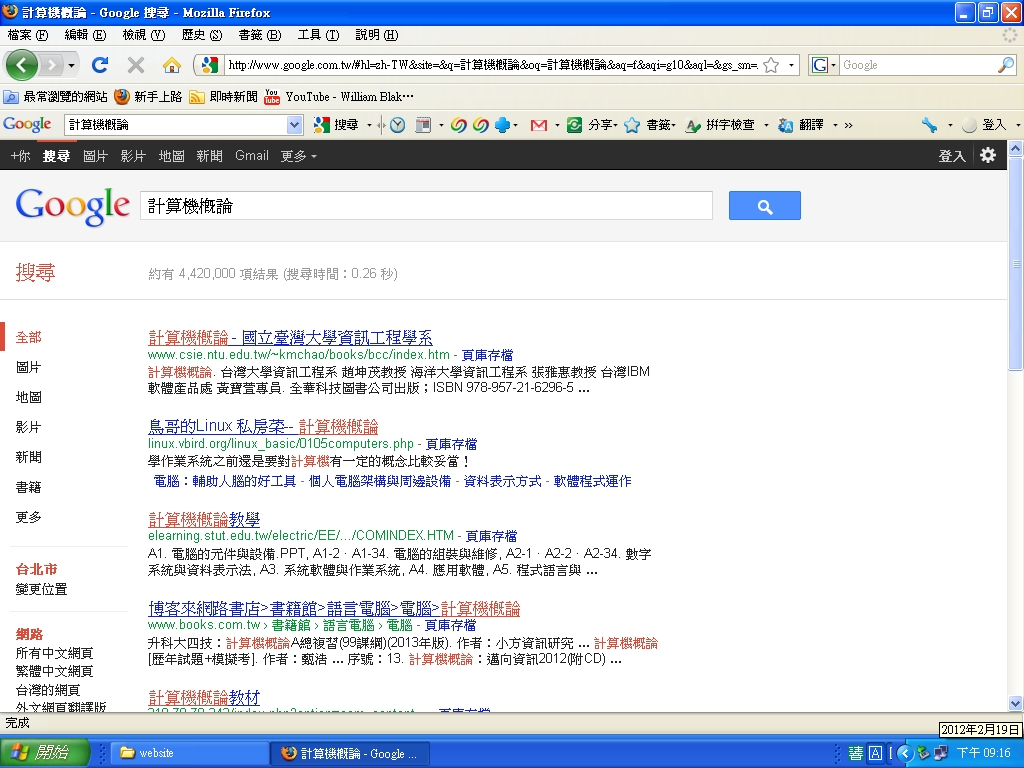1024x768 pixels.
Task: Open the gear options icon in Google's black bar
Action: pos(988,155)
